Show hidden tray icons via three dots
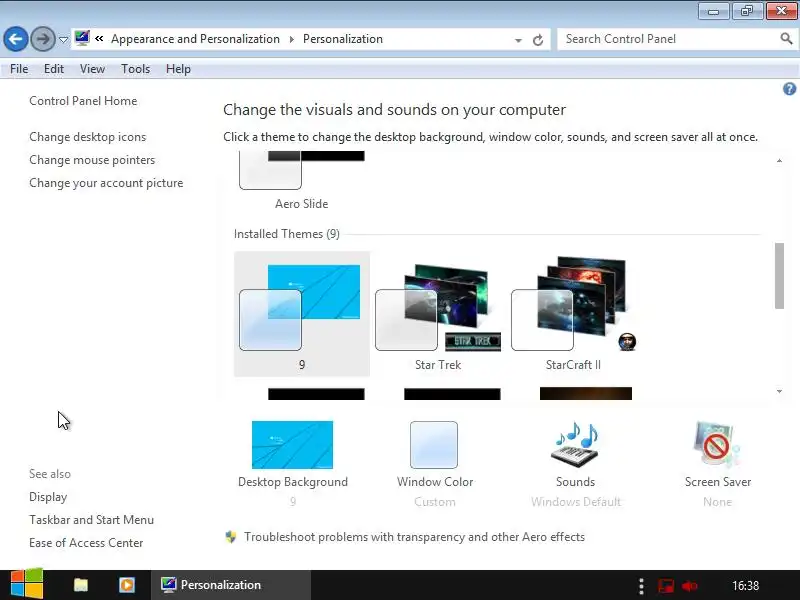The image size is (800, 600). (x=641, y=586)
